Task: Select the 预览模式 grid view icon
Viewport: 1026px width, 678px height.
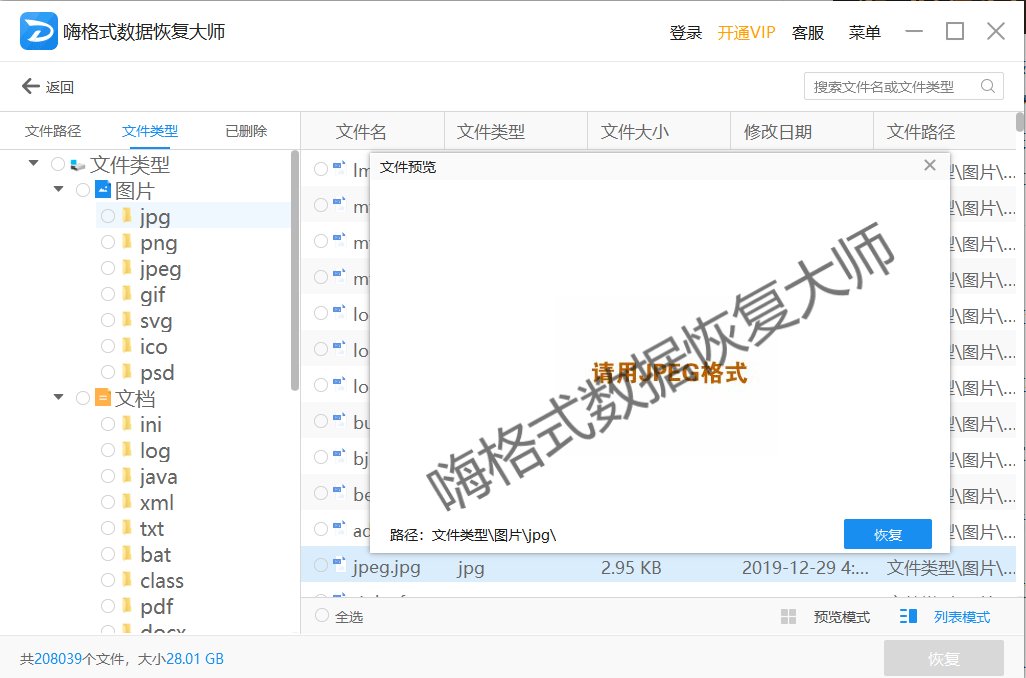Action: click(x=787, y=616)
